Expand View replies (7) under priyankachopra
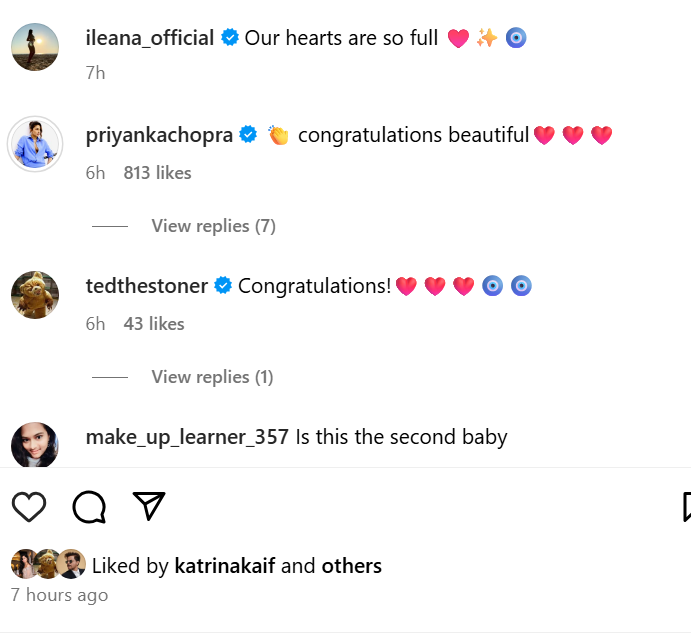 213,226
